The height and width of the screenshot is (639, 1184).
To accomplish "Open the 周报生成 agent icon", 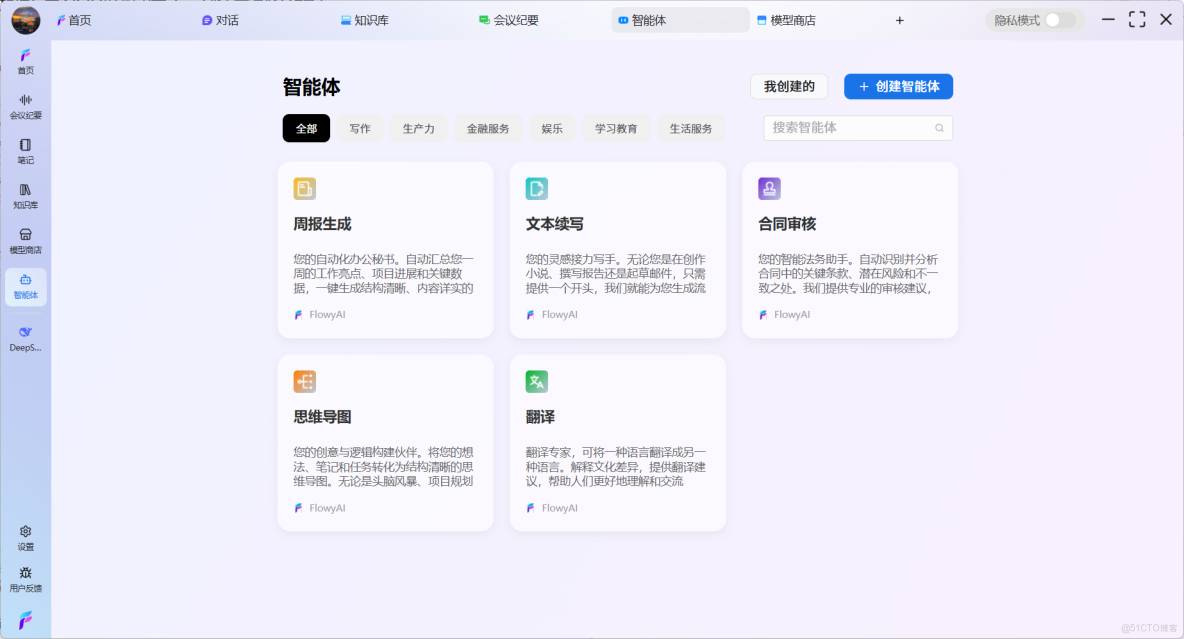I will pos(304,188).
